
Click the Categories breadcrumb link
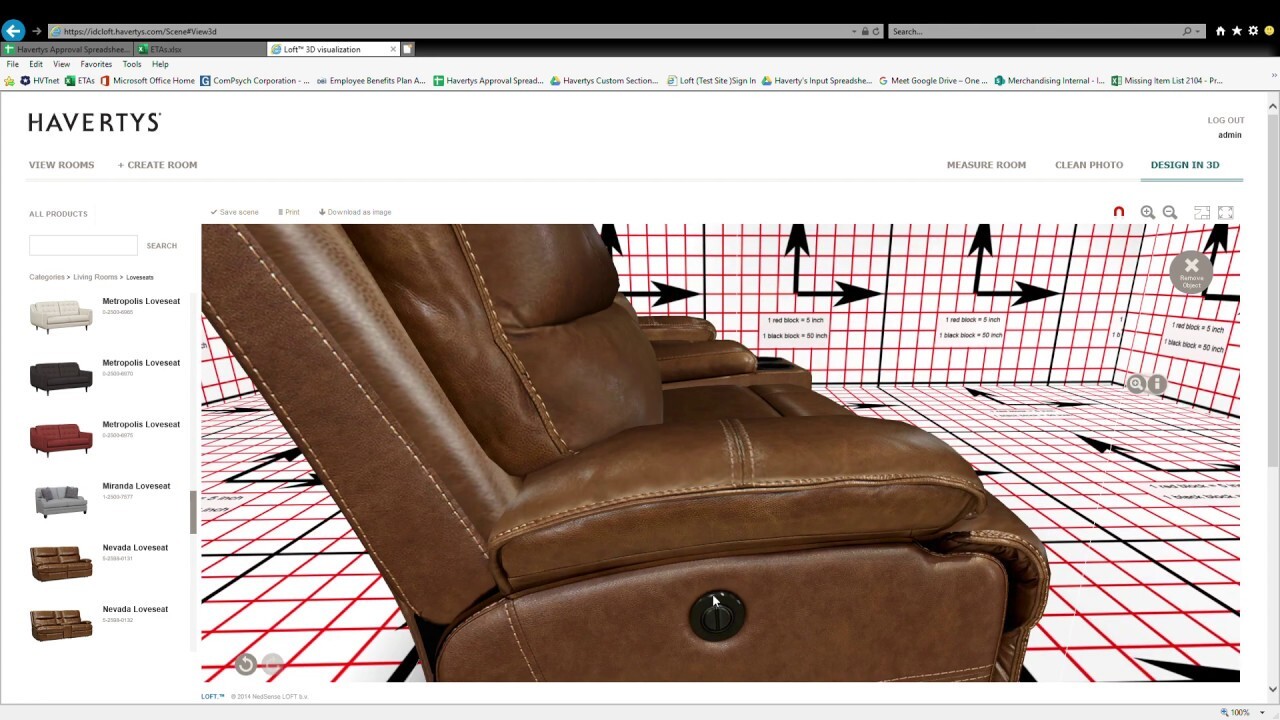47,277
